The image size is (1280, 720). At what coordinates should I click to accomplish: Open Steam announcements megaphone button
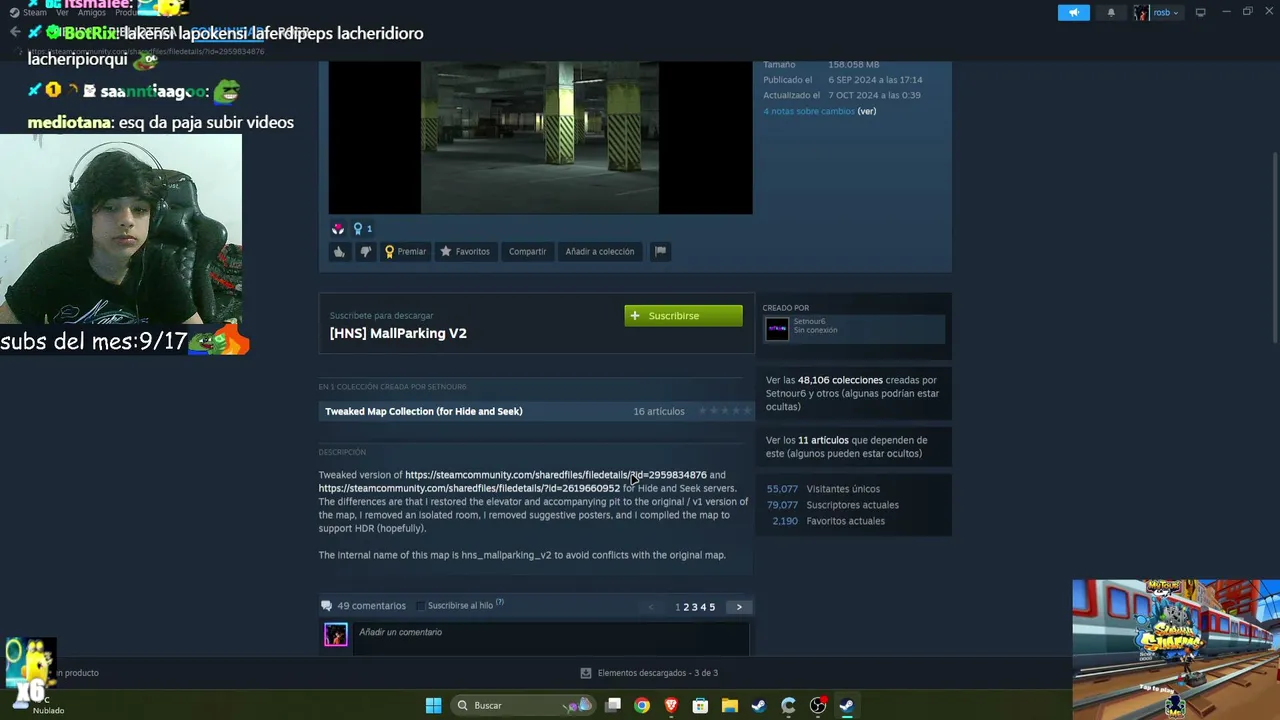click(1073, 13)
